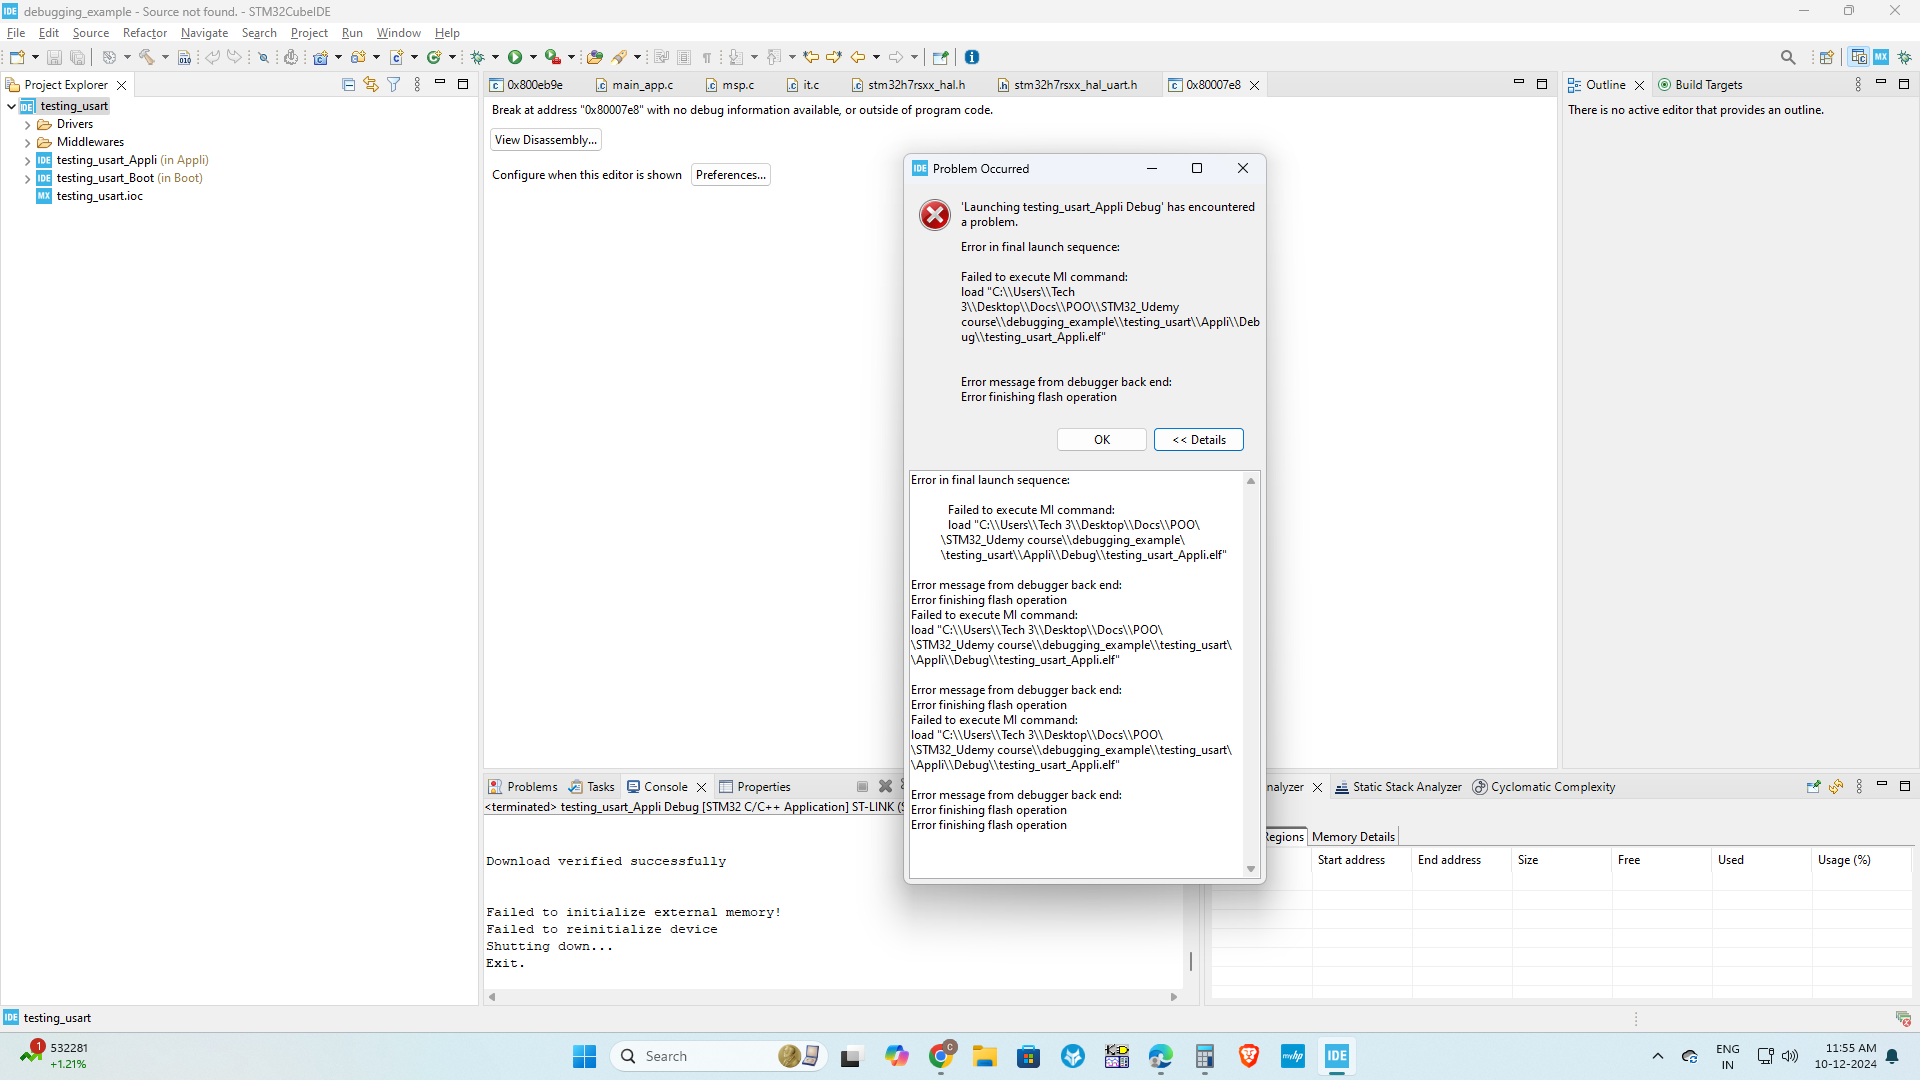Open the dropdown next to the Run button
Screen dimensions: 1920x1080
[532, 57]
